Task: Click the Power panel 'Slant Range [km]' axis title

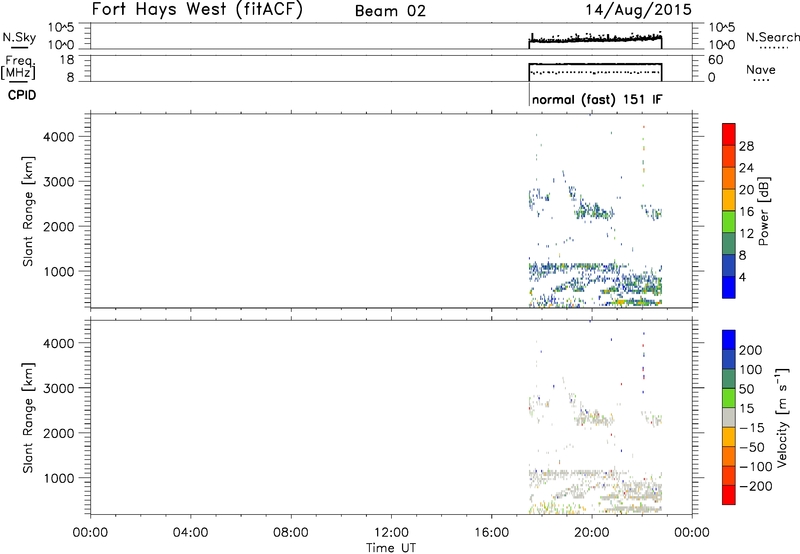Action: tap(28, 211)
